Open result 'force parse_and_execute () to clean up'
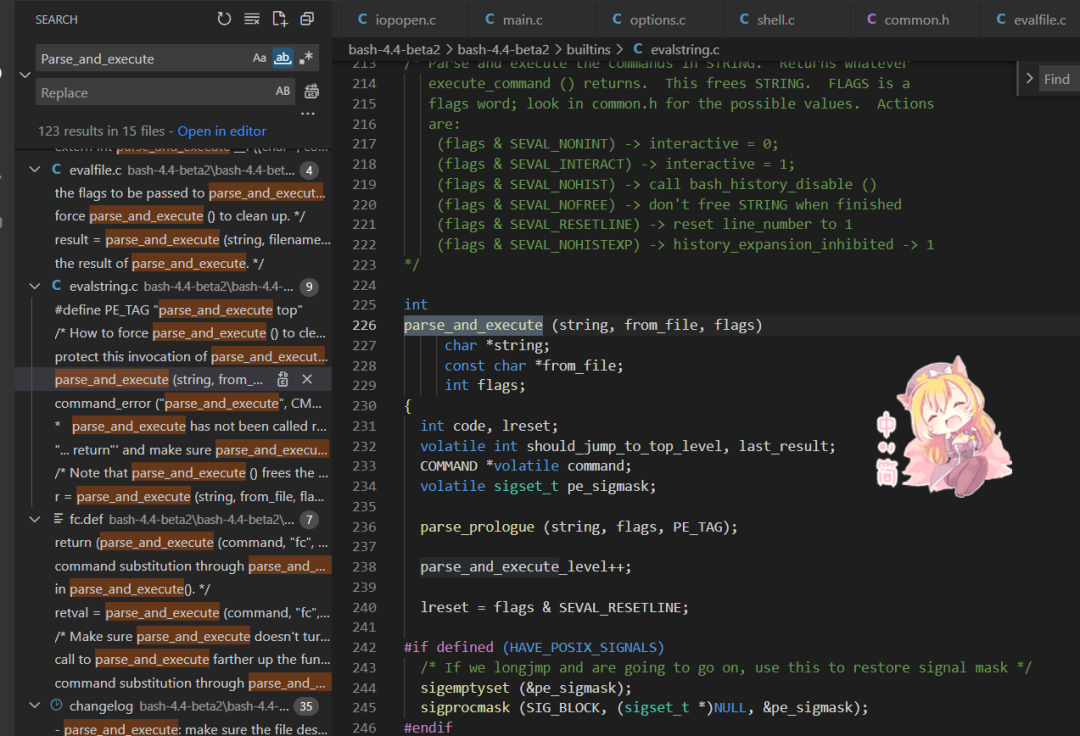 pyautogui.click(x=180, y=216)
